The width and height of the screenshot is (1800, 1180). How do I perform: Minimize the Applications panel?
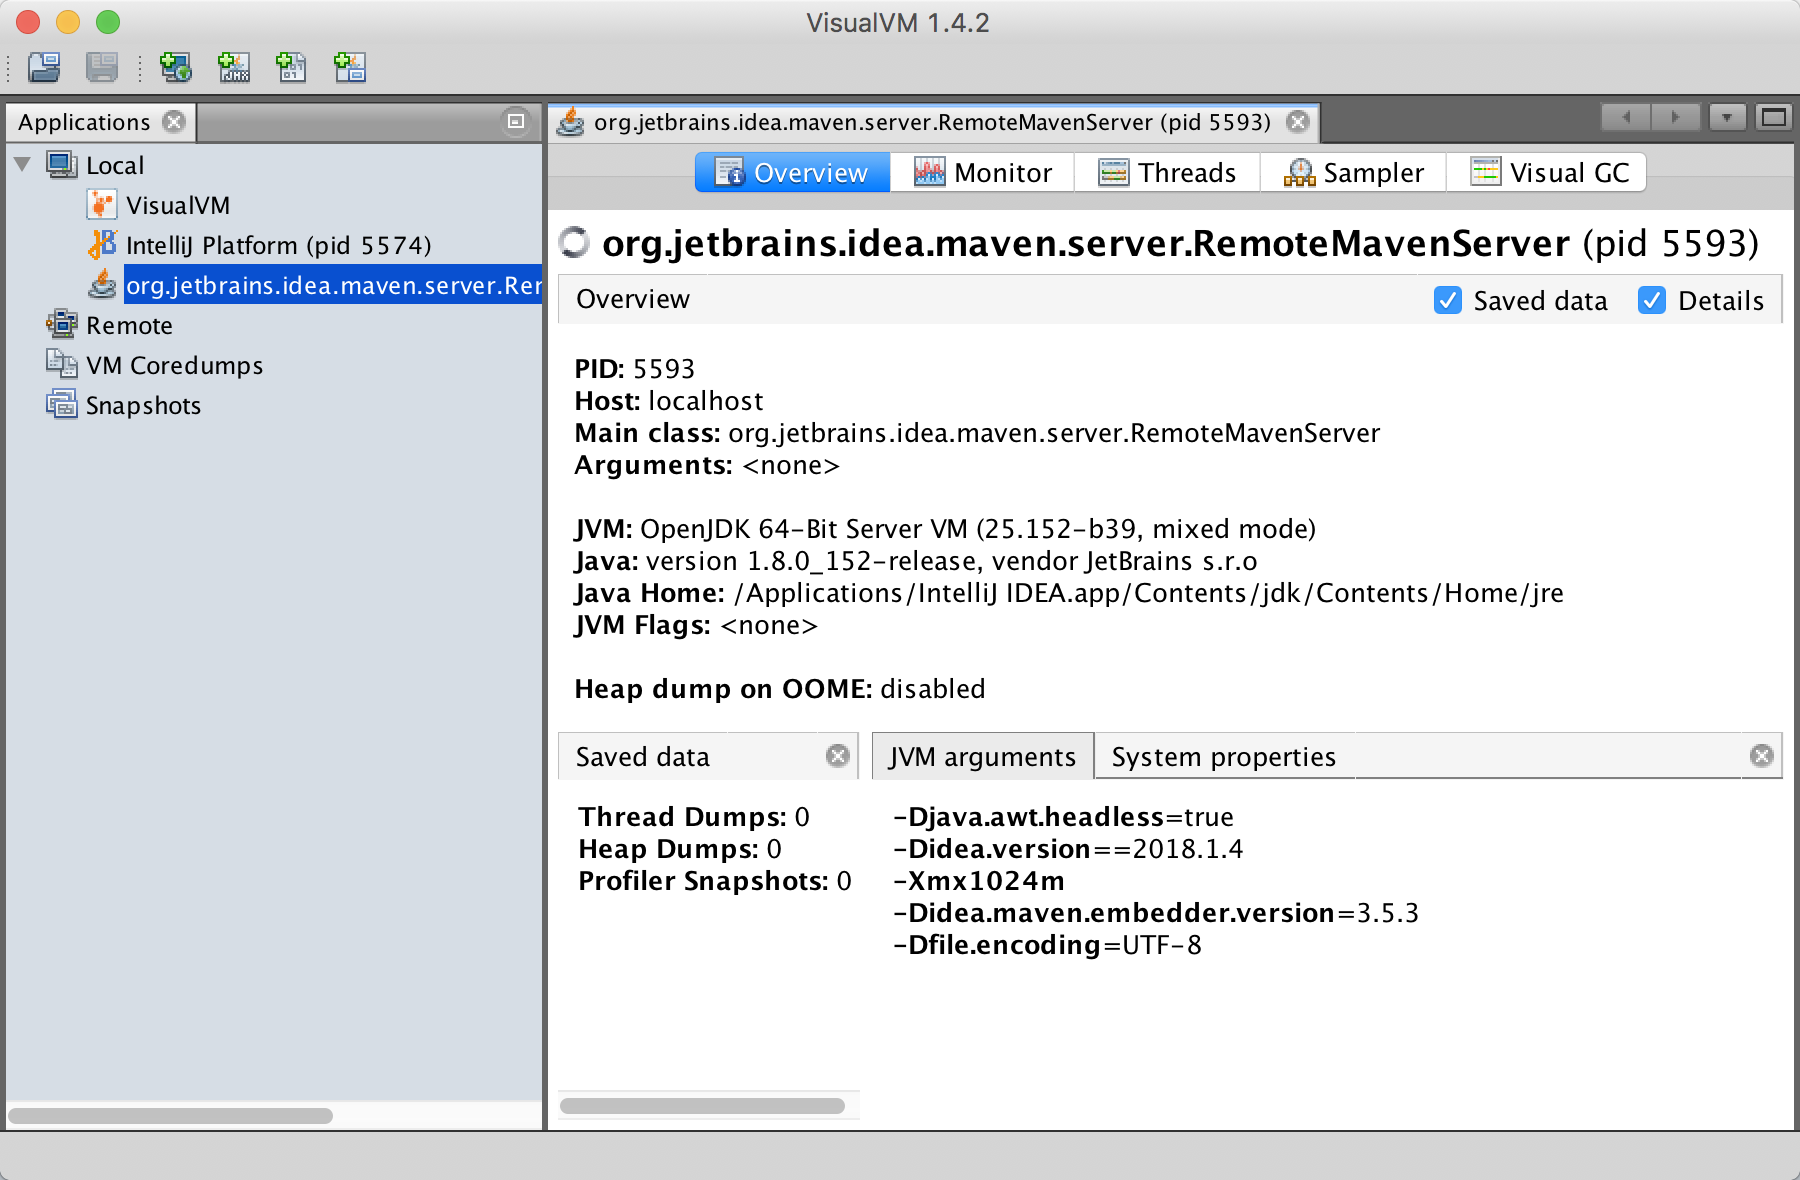516,122
